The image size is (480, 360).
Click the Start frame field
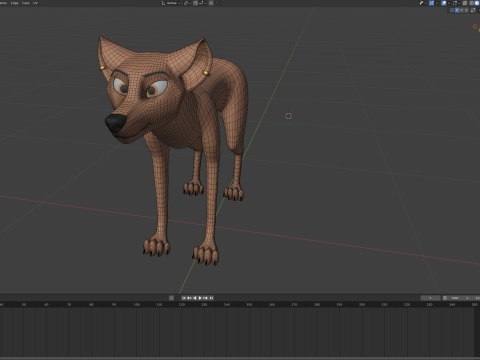coord(460,298)
